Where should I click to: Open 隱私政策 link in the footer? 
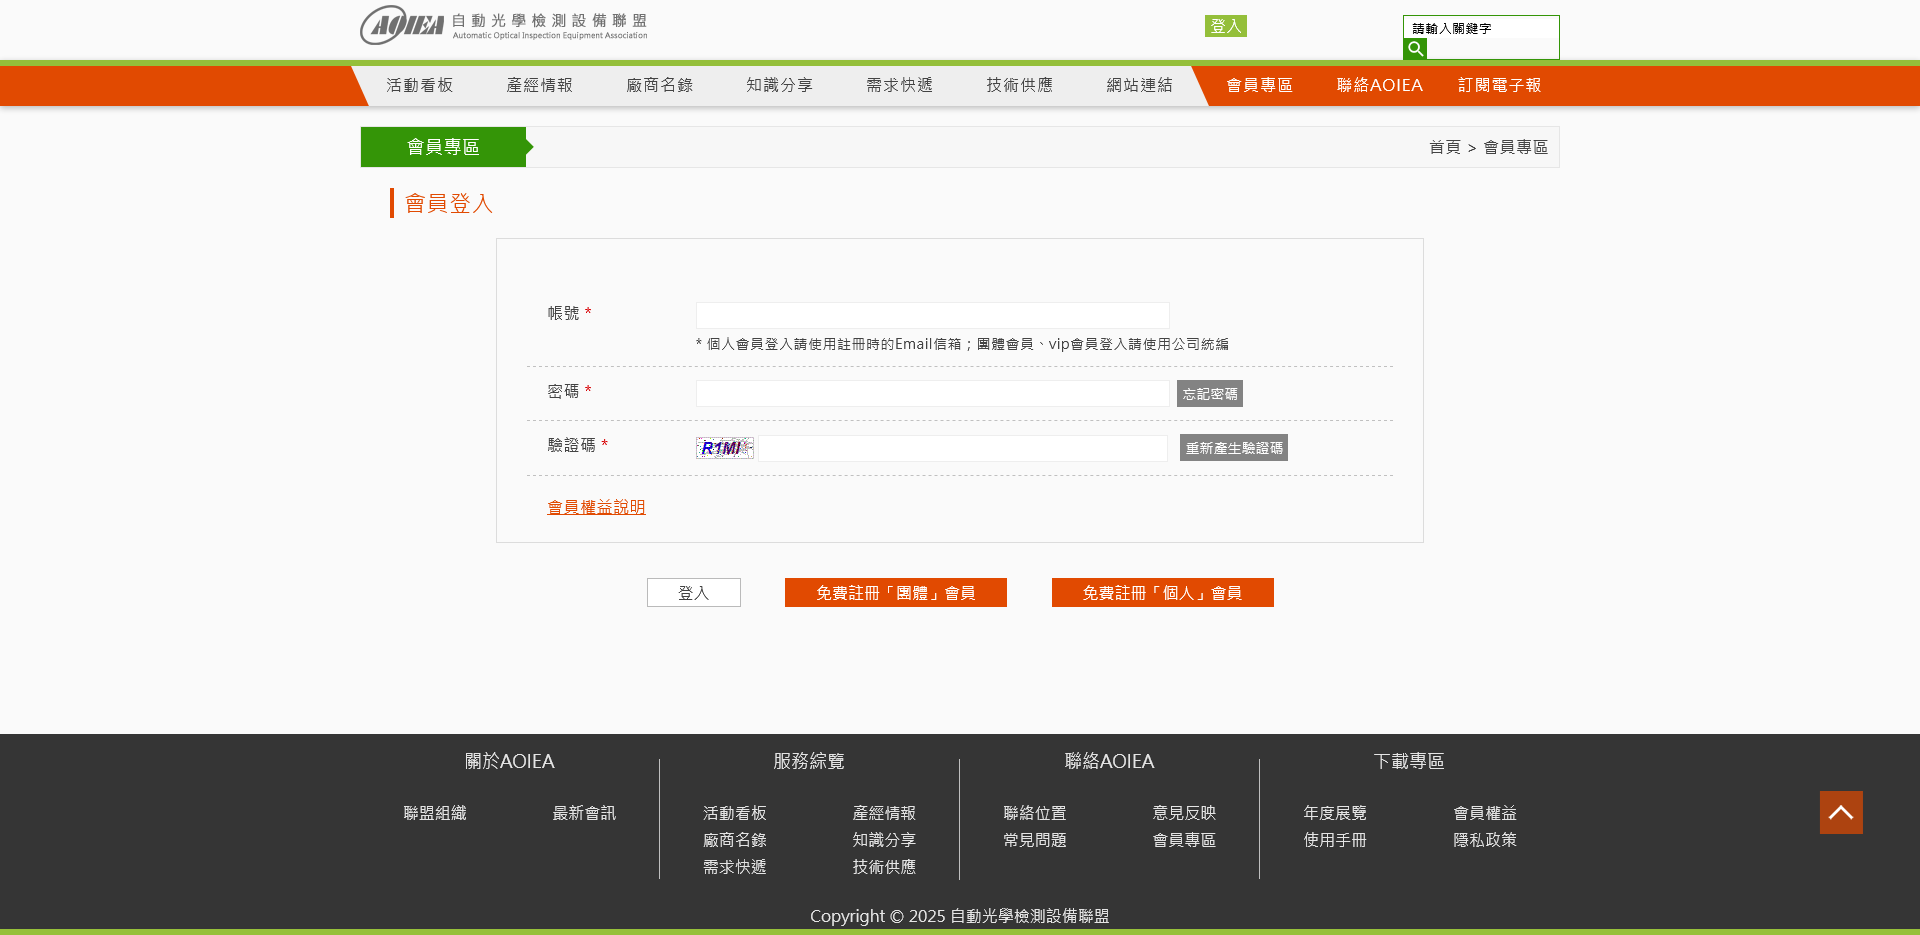(1484, 840)
